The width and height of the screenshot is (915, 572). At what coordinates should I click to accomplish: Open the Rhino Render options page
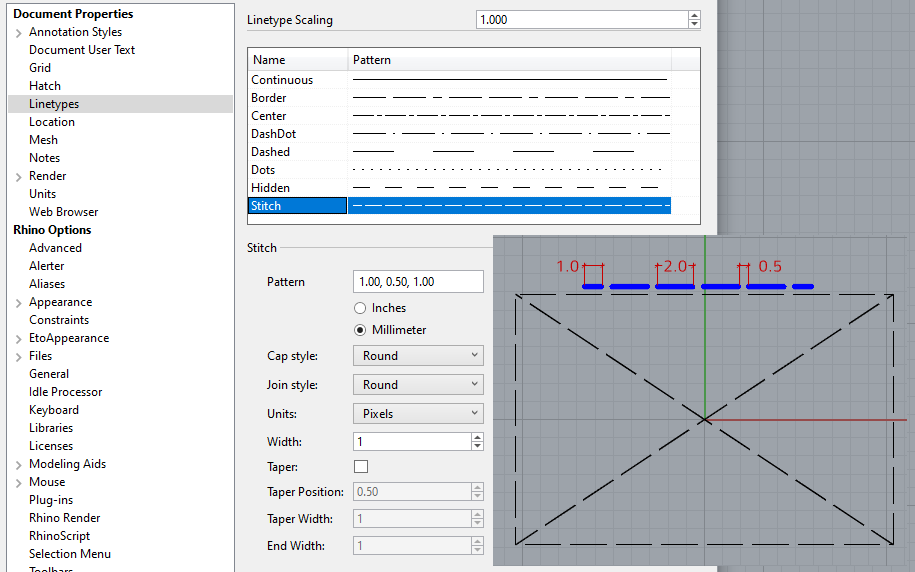pyautogui.click(x=65, y=518)
